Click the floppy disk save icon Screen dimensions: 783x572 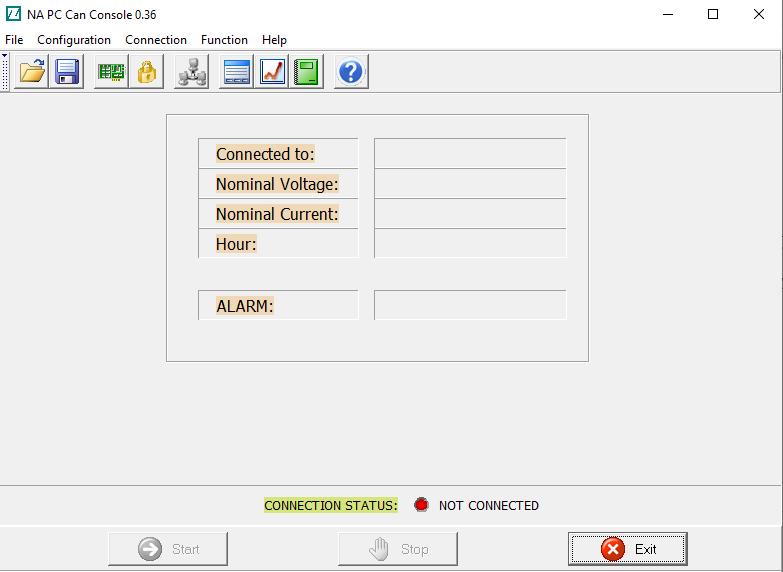68,72
